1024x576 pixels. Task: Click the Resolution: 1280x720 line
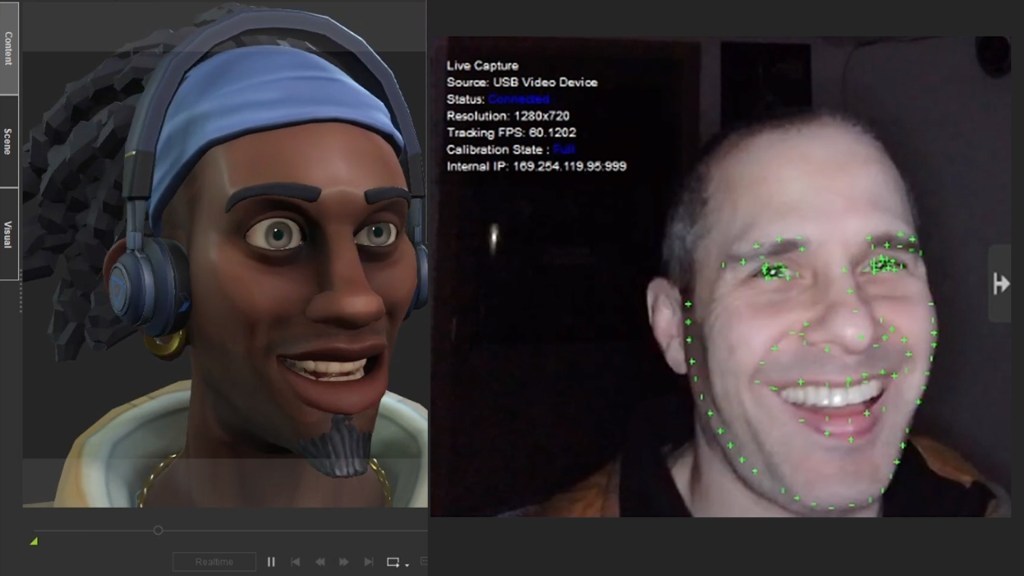point(508,116)
